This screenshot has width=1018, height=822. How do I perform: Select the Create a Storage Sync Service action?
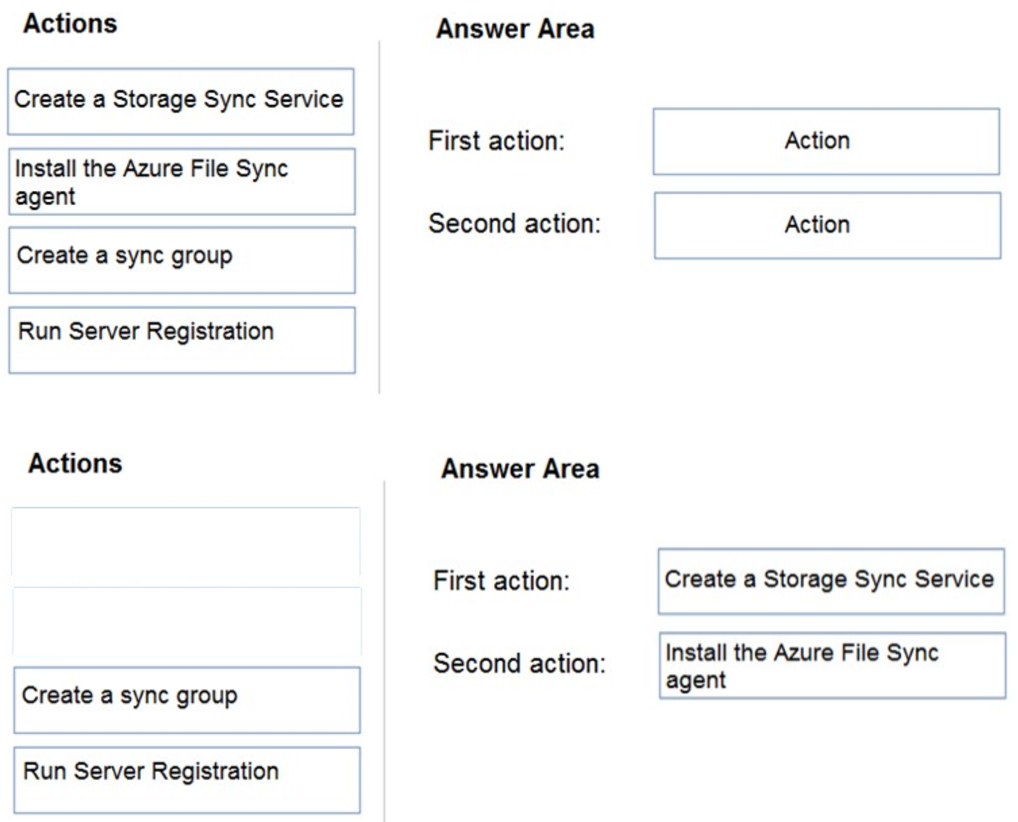[180, 100]
